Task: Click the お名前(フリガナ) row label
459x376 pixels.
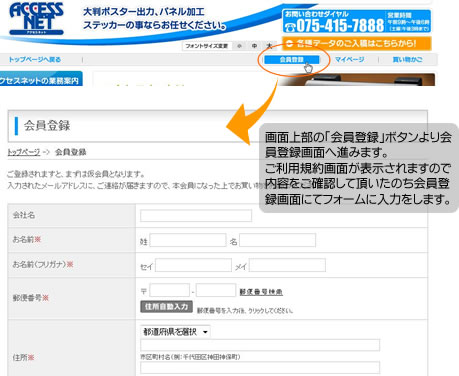Action: click(x=43, y=265)
